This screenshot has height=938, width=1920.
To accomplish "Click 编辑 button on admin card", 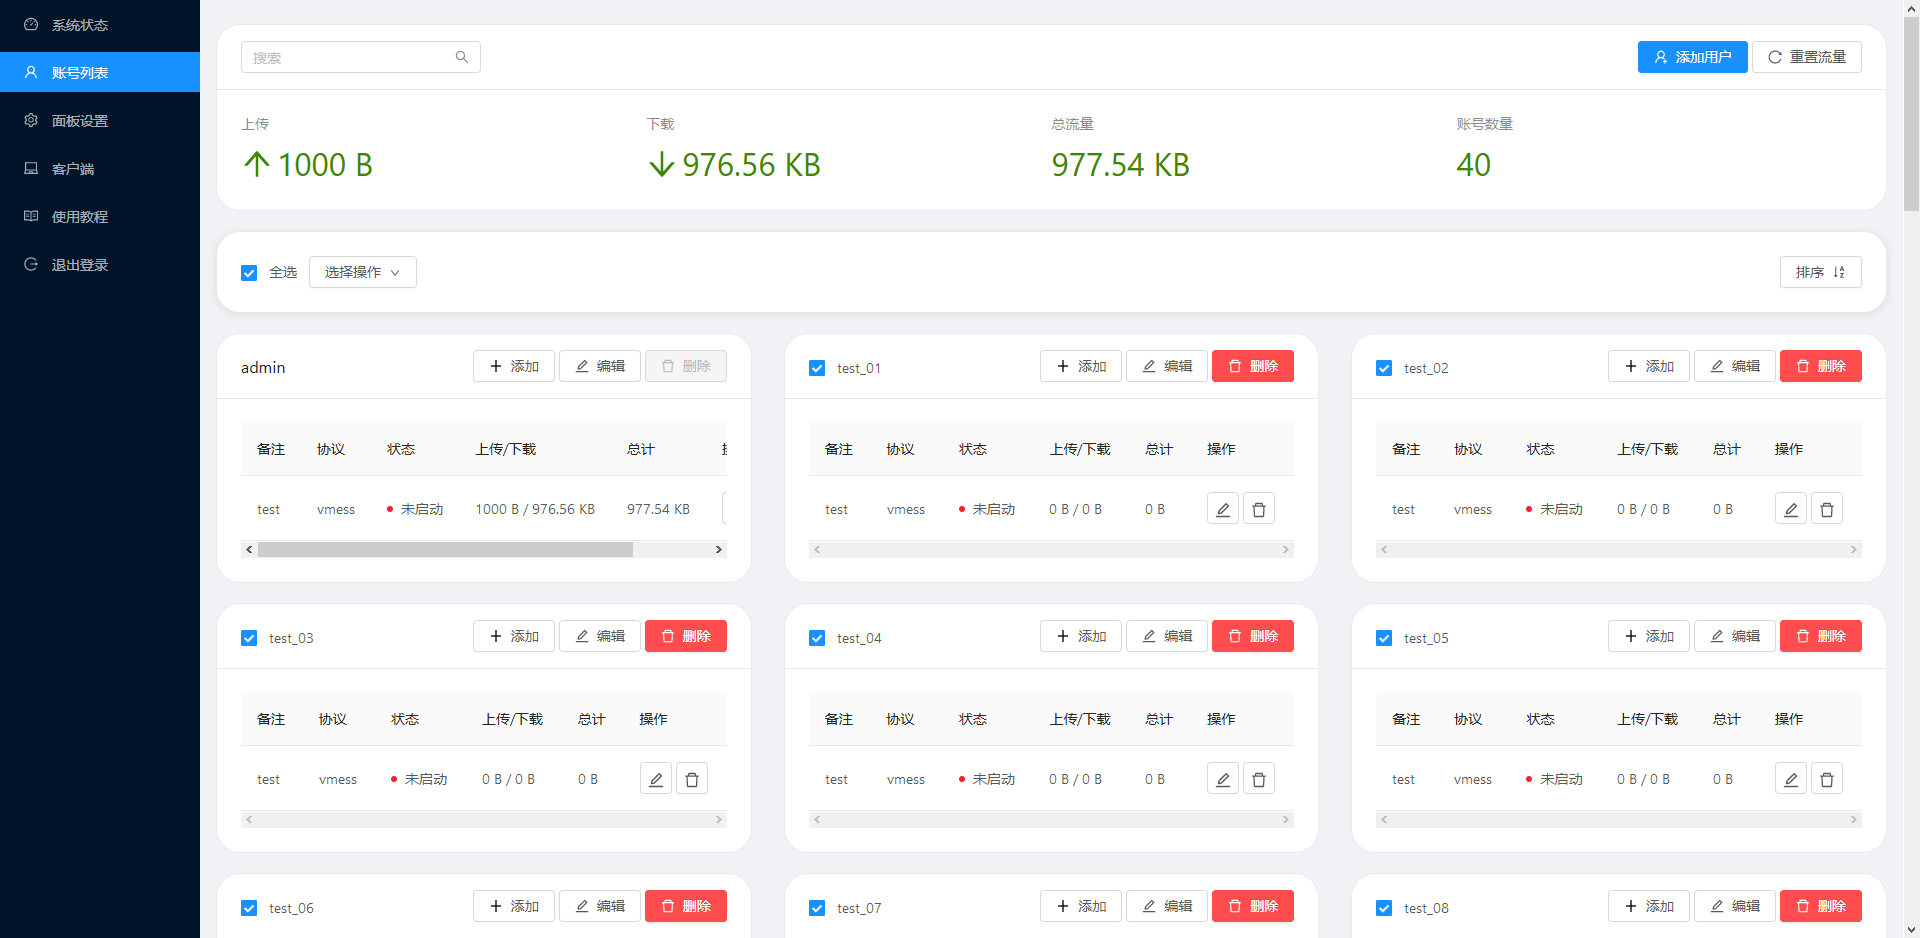I will pos(600,366).
